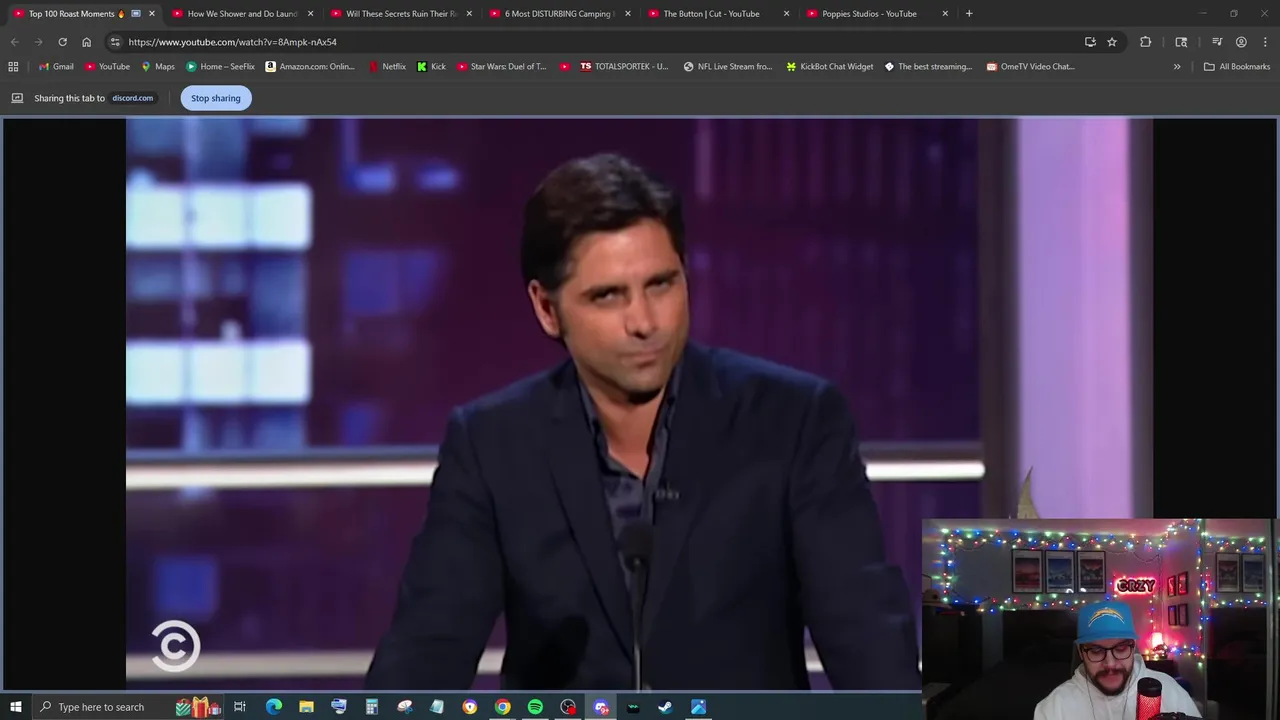Open the install/cast screen icon in address bar
The image size is (1280, 720).
[1090, 42]
